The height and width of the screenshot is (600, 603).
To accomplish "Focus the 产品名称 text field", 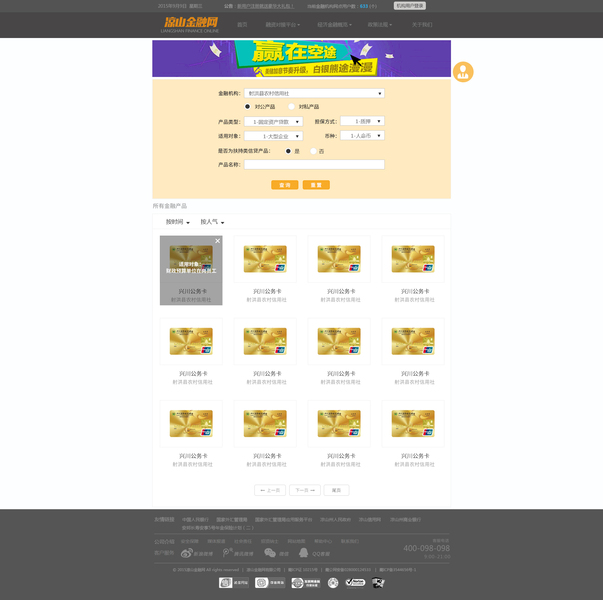I will coord(314,165).
